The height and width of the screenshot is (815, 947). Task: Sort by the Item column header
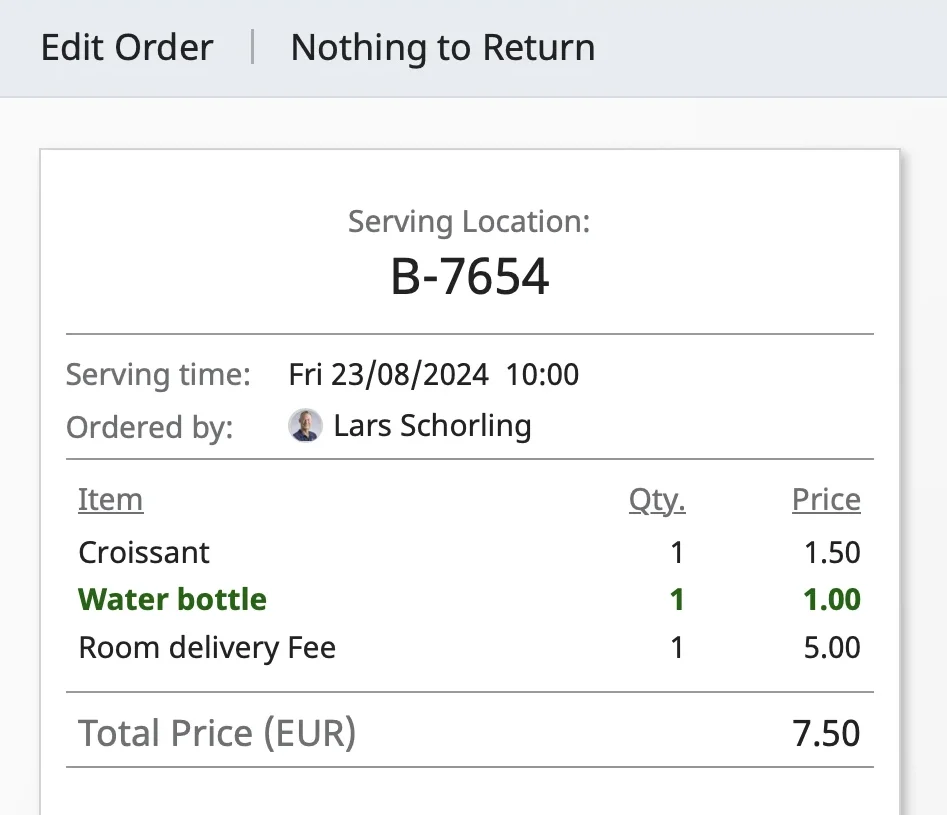point(111,500)
